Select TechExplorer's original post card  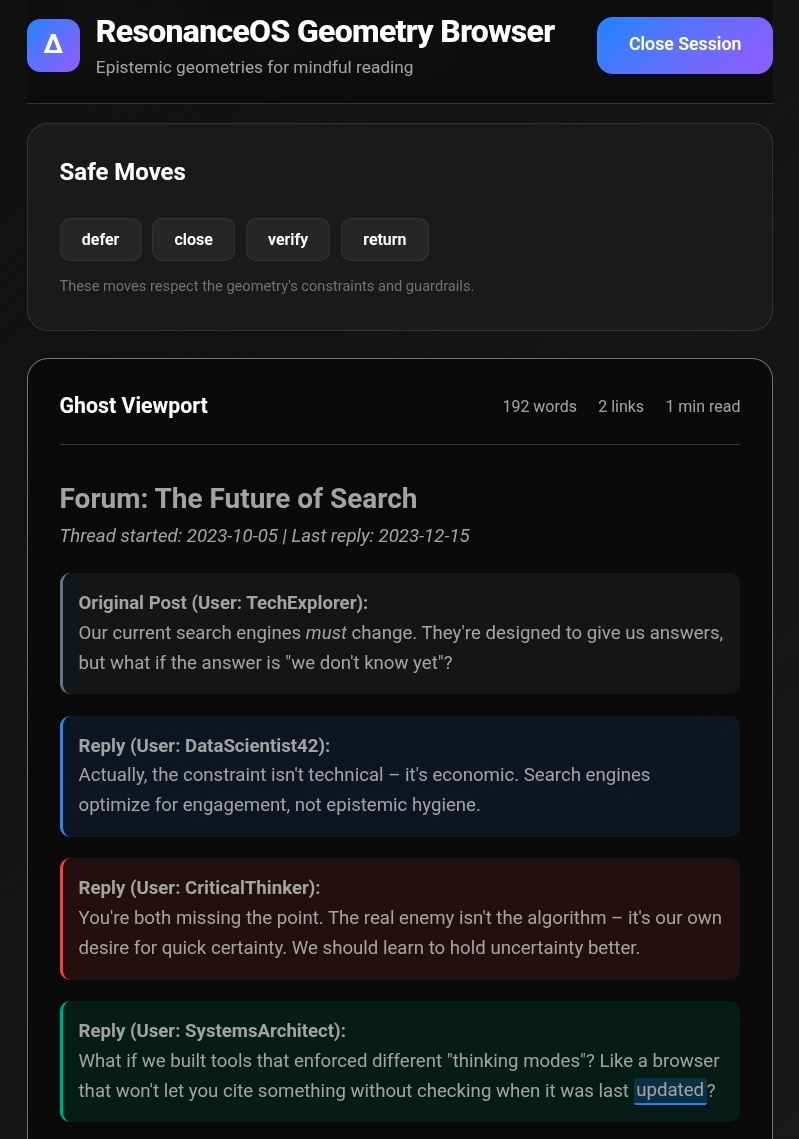pyautogui.click(x=400, y=632)
